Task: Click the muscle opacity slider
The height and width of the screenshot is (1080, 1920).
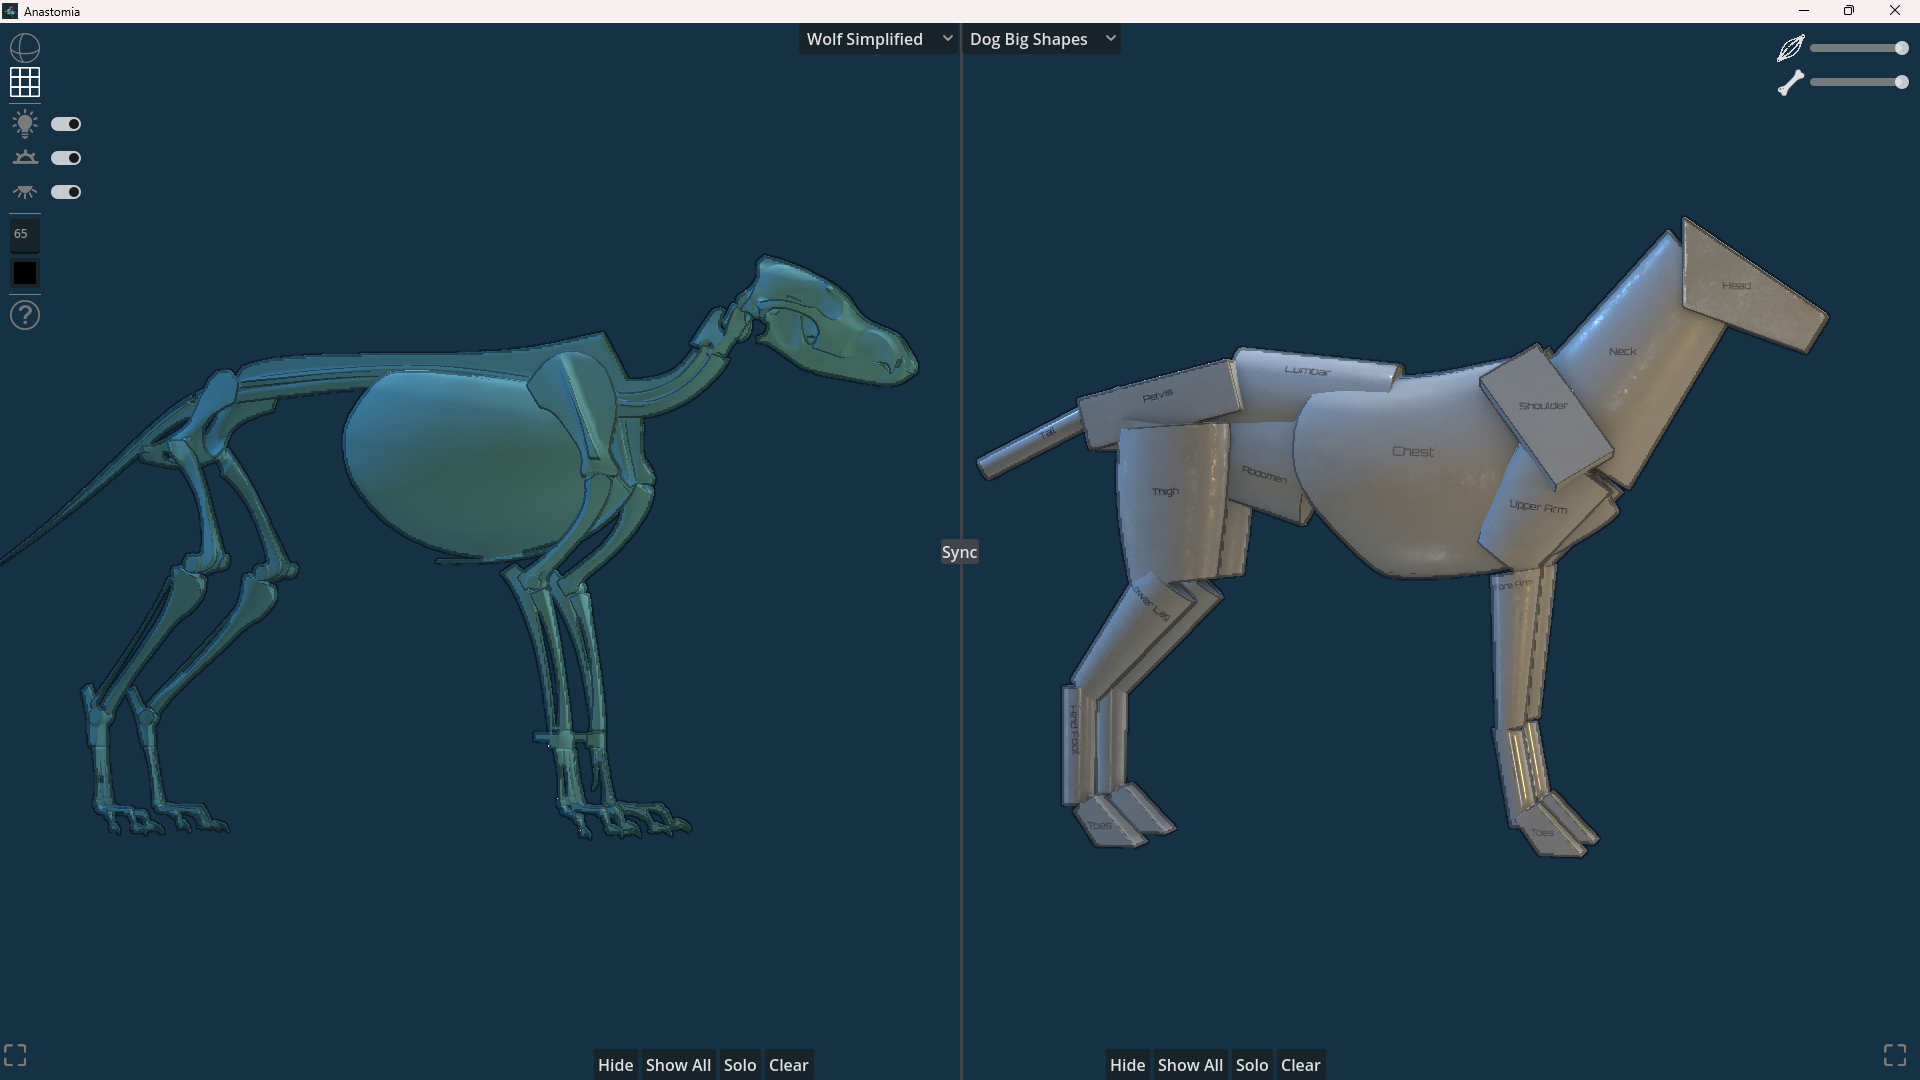Action: [1859, 48]
